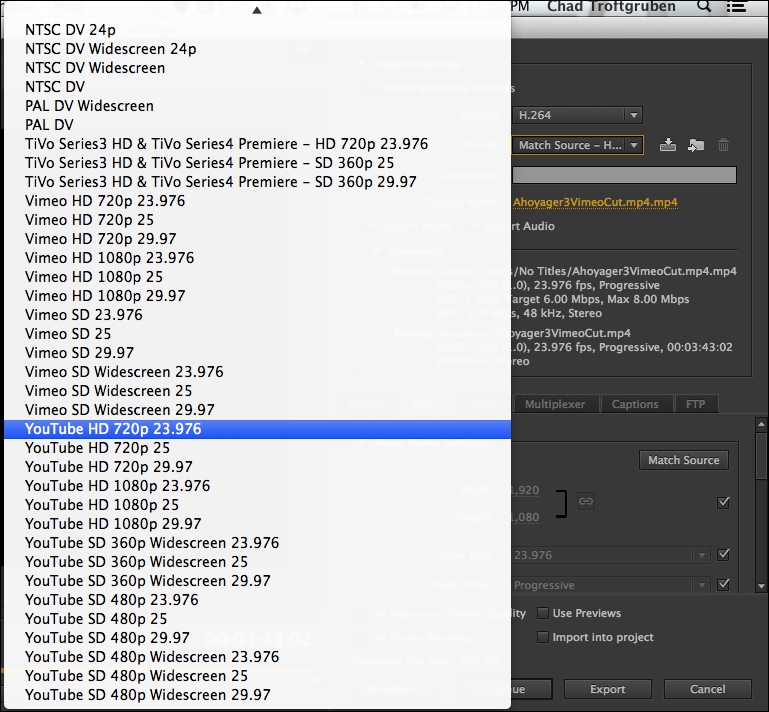
Task: Select YouTube SD 480p Widescreen 29.97 preset
Action: 257,695
